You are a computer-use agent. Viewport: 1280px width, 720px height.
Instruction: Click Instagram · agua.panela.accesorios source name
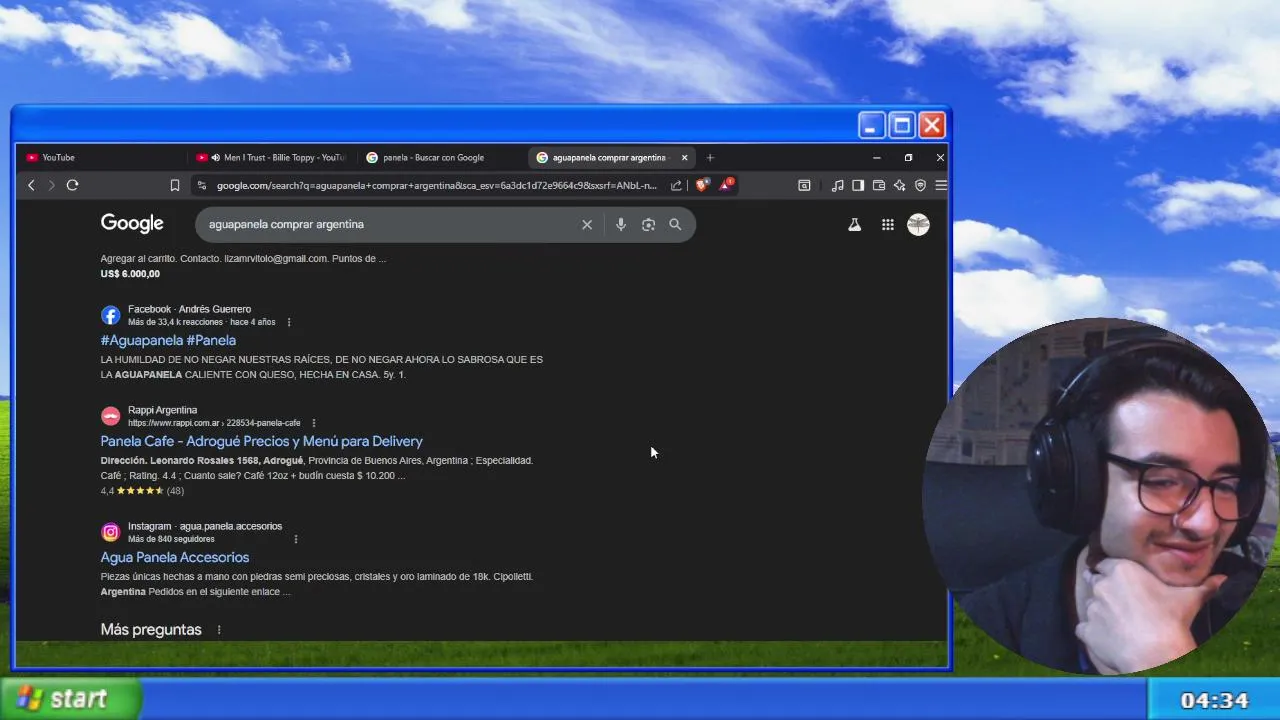pos(205,526)
